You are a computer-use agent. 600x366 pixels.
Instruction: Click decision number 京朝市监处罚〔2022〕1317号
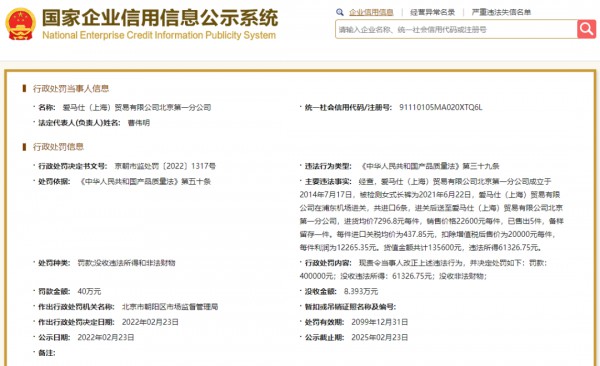pyautogui.click(x=165, y=166)
